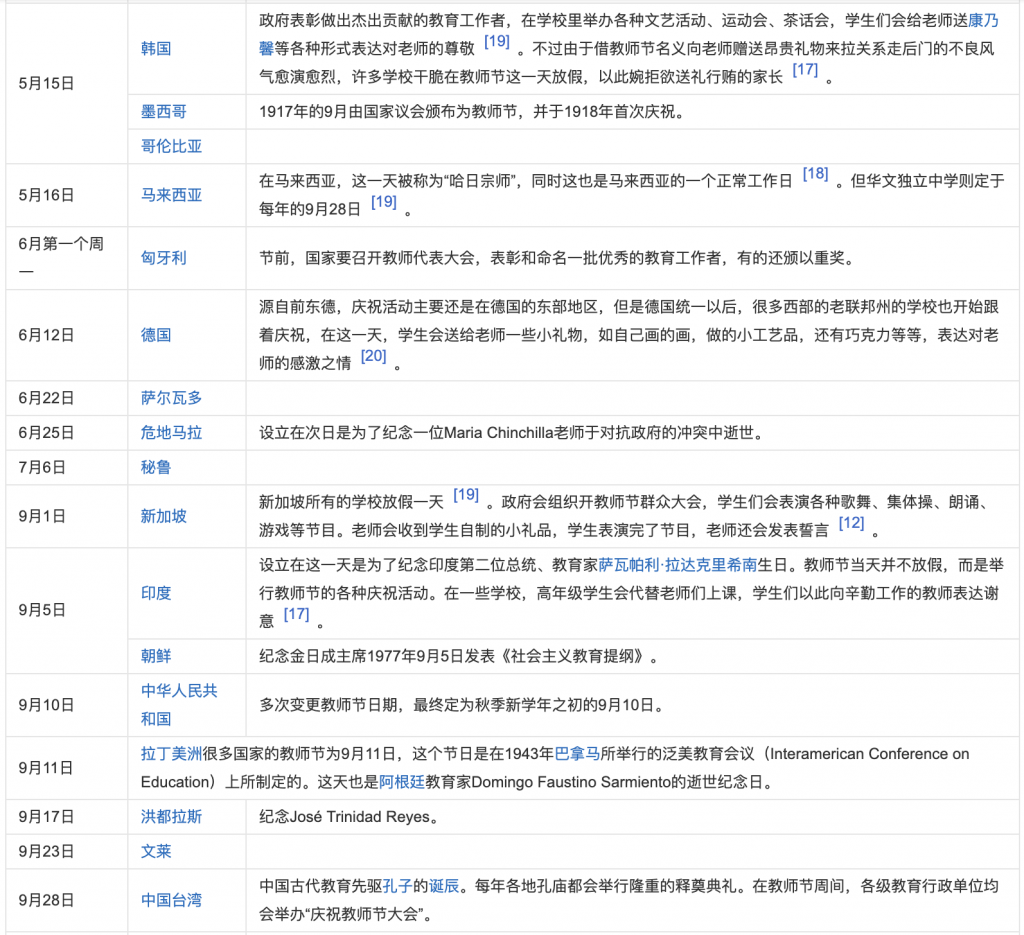1024x935 pixels.
Task: Follow citation [19] after 9月28日 in 马来西亚 row
Action: tap(383, 202)
